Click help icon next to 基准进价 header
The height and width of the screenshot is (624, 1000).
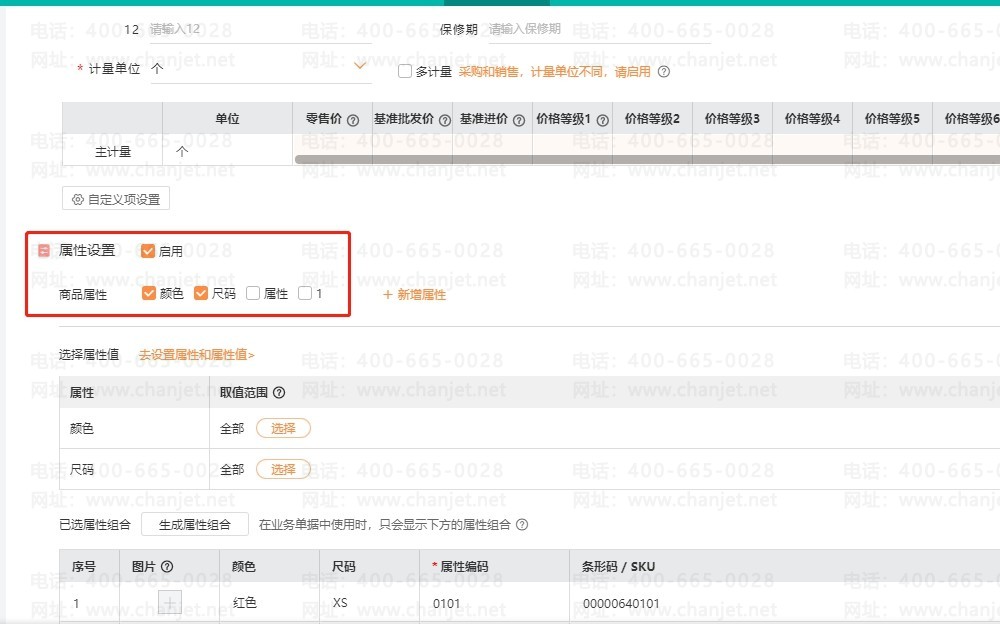[x=518, y=120]
